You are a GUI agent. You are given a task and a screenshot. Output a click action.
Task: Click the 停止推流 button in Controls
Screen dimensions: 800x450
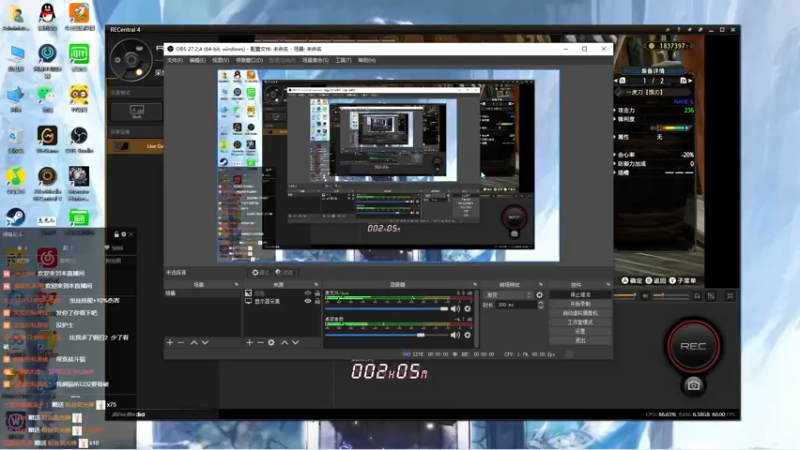coord(580,295)
